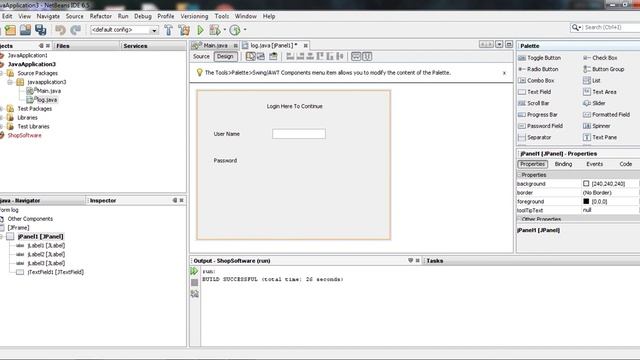This screenshot has width=640, height=360.
Task: Collapse the javaapplication3 package node
Action: (x=10, y=82)
